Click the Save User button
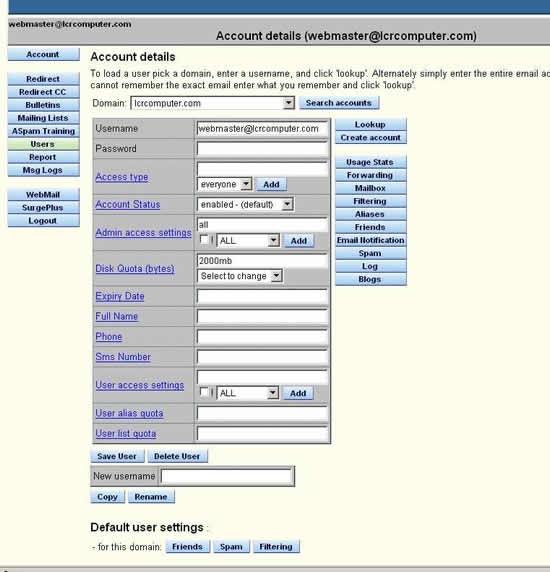 117,456
